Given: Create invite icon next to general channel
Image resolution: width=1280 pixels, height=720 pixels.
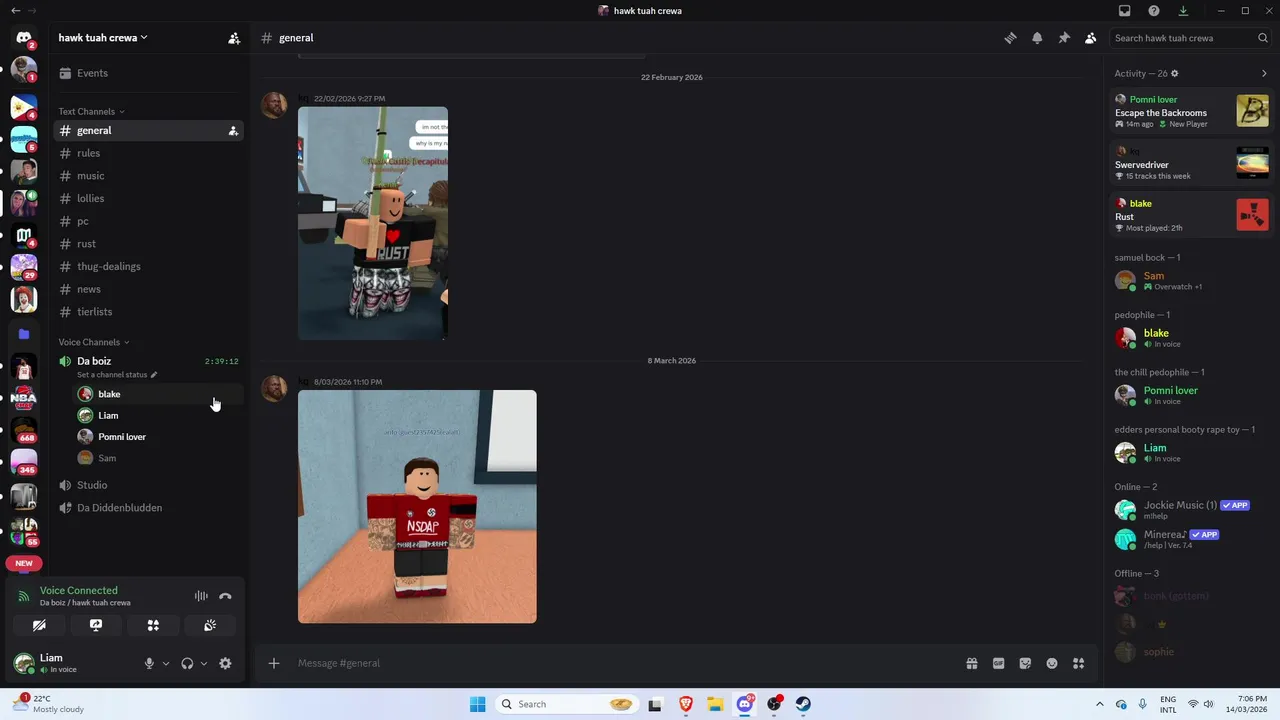Looking at the screenshot, I should 233,131.
